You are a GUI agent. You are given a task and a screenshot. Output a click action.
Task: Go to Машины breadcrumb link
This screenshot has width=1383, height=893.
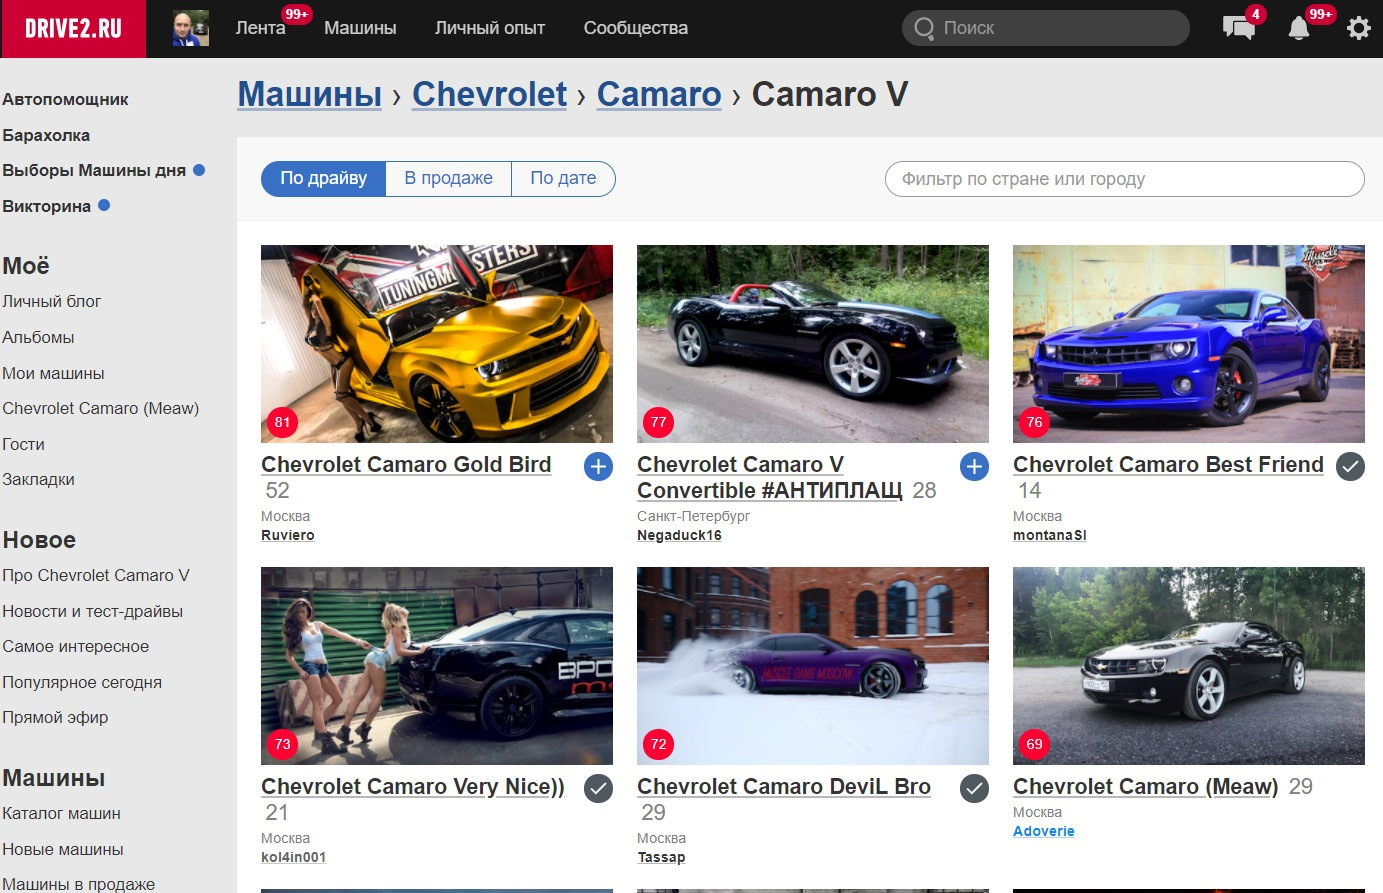click(310, 94)
